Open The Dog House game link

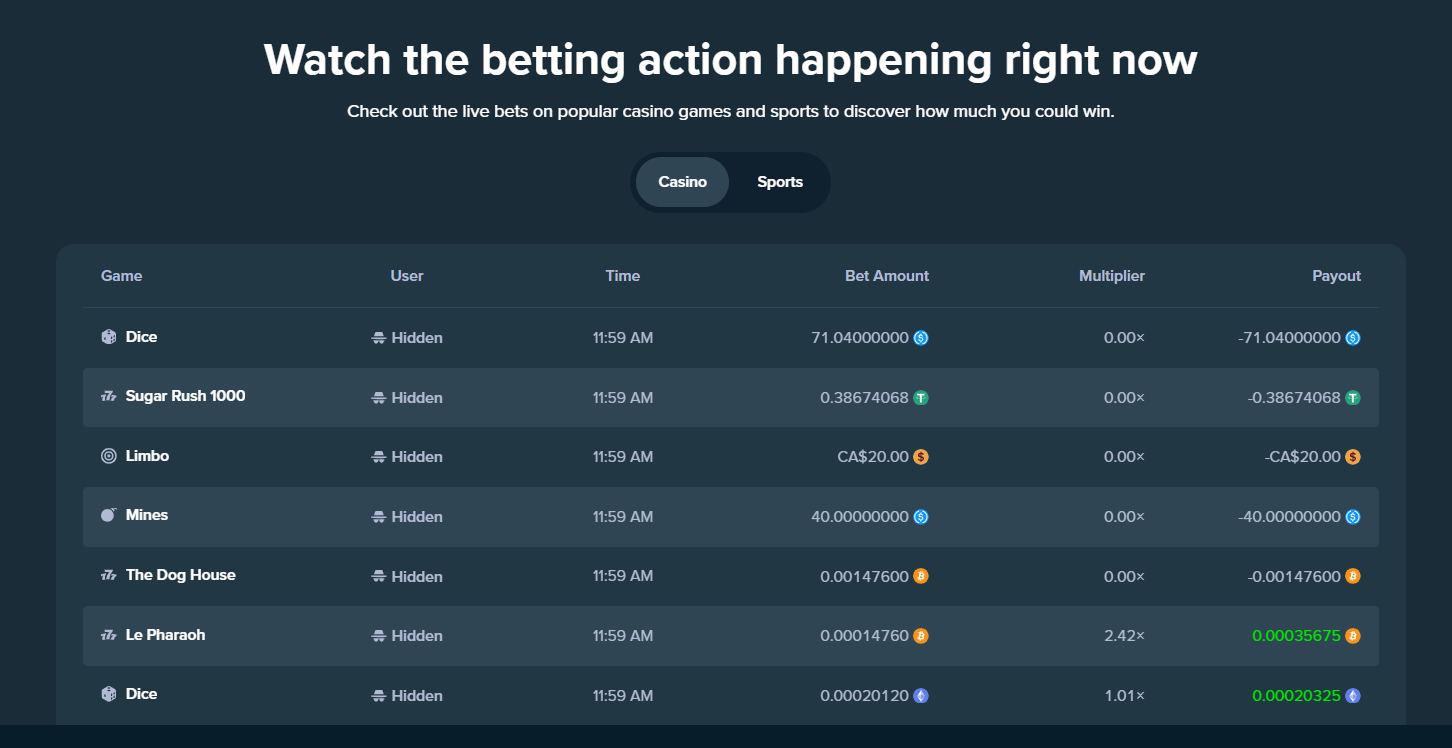click(180, 575)
